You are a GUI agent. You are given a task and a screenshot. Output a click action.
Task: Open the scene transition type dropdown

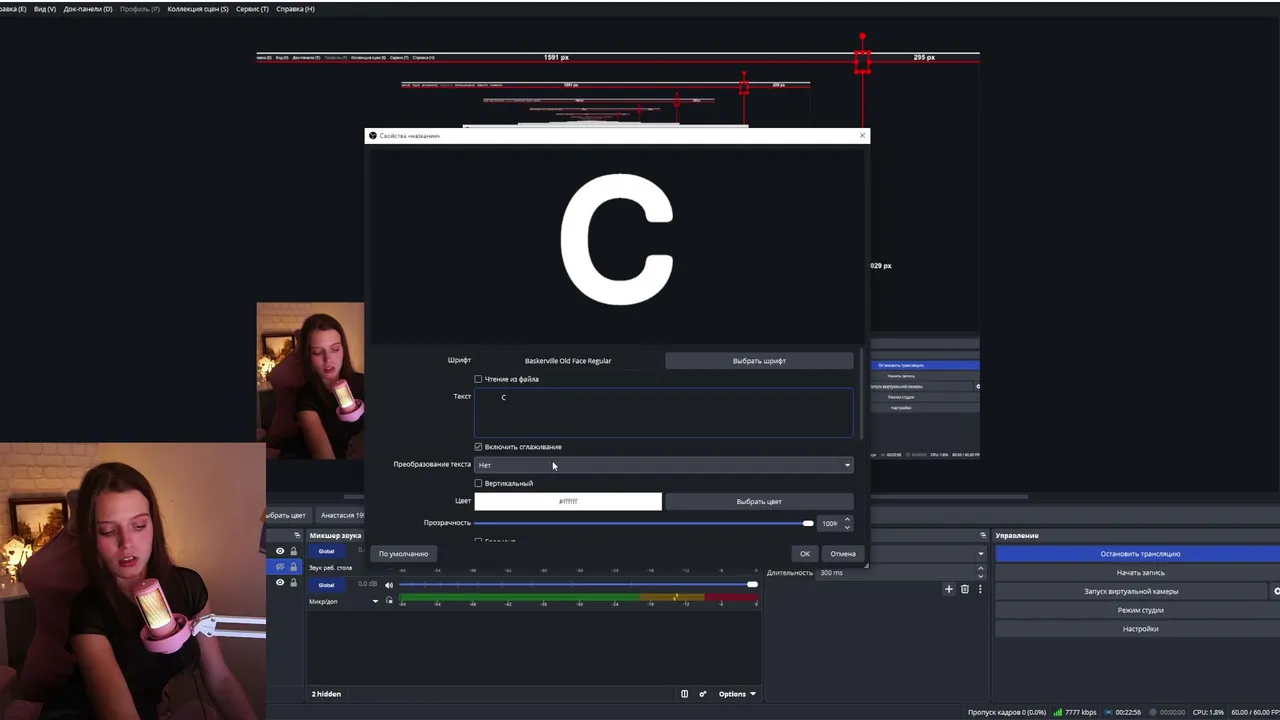(925, 553)
